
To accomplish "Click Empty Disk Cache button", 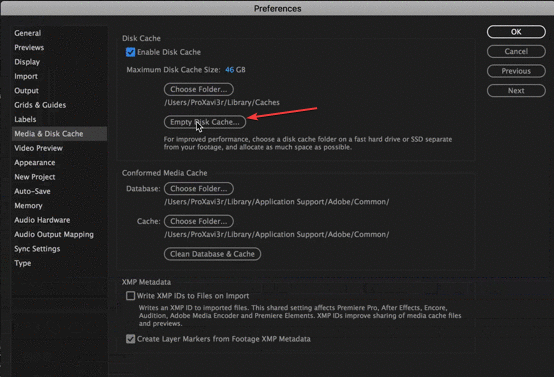I will coord(205,122).
